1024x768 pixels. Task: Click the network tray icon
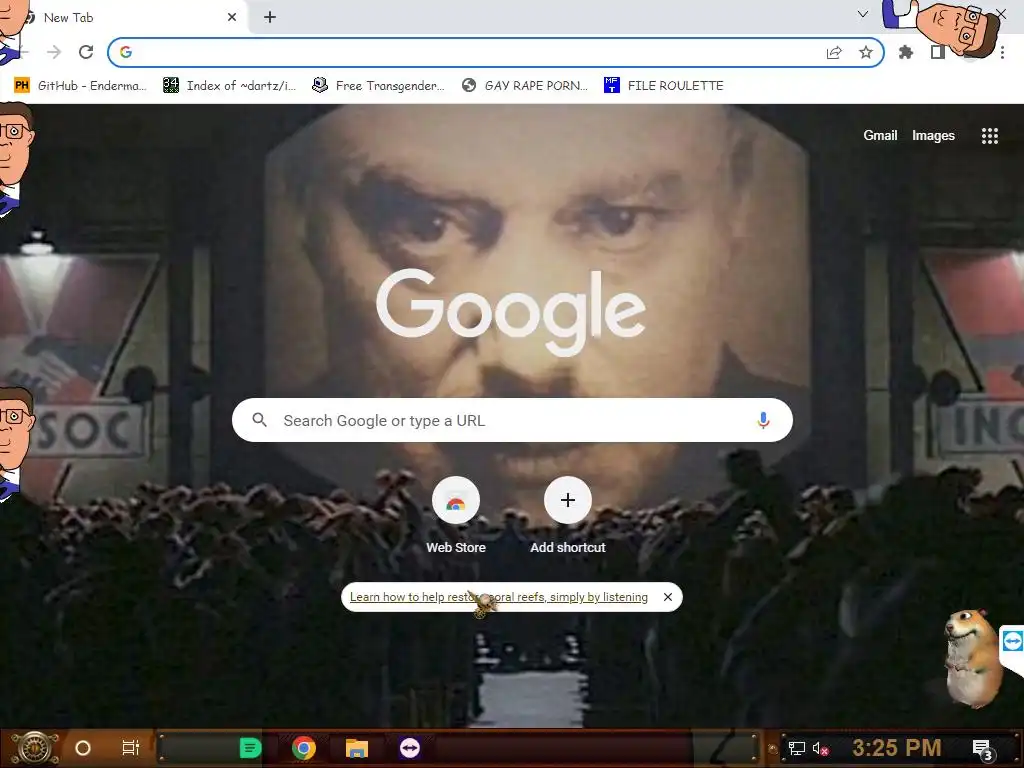[797, 748]
